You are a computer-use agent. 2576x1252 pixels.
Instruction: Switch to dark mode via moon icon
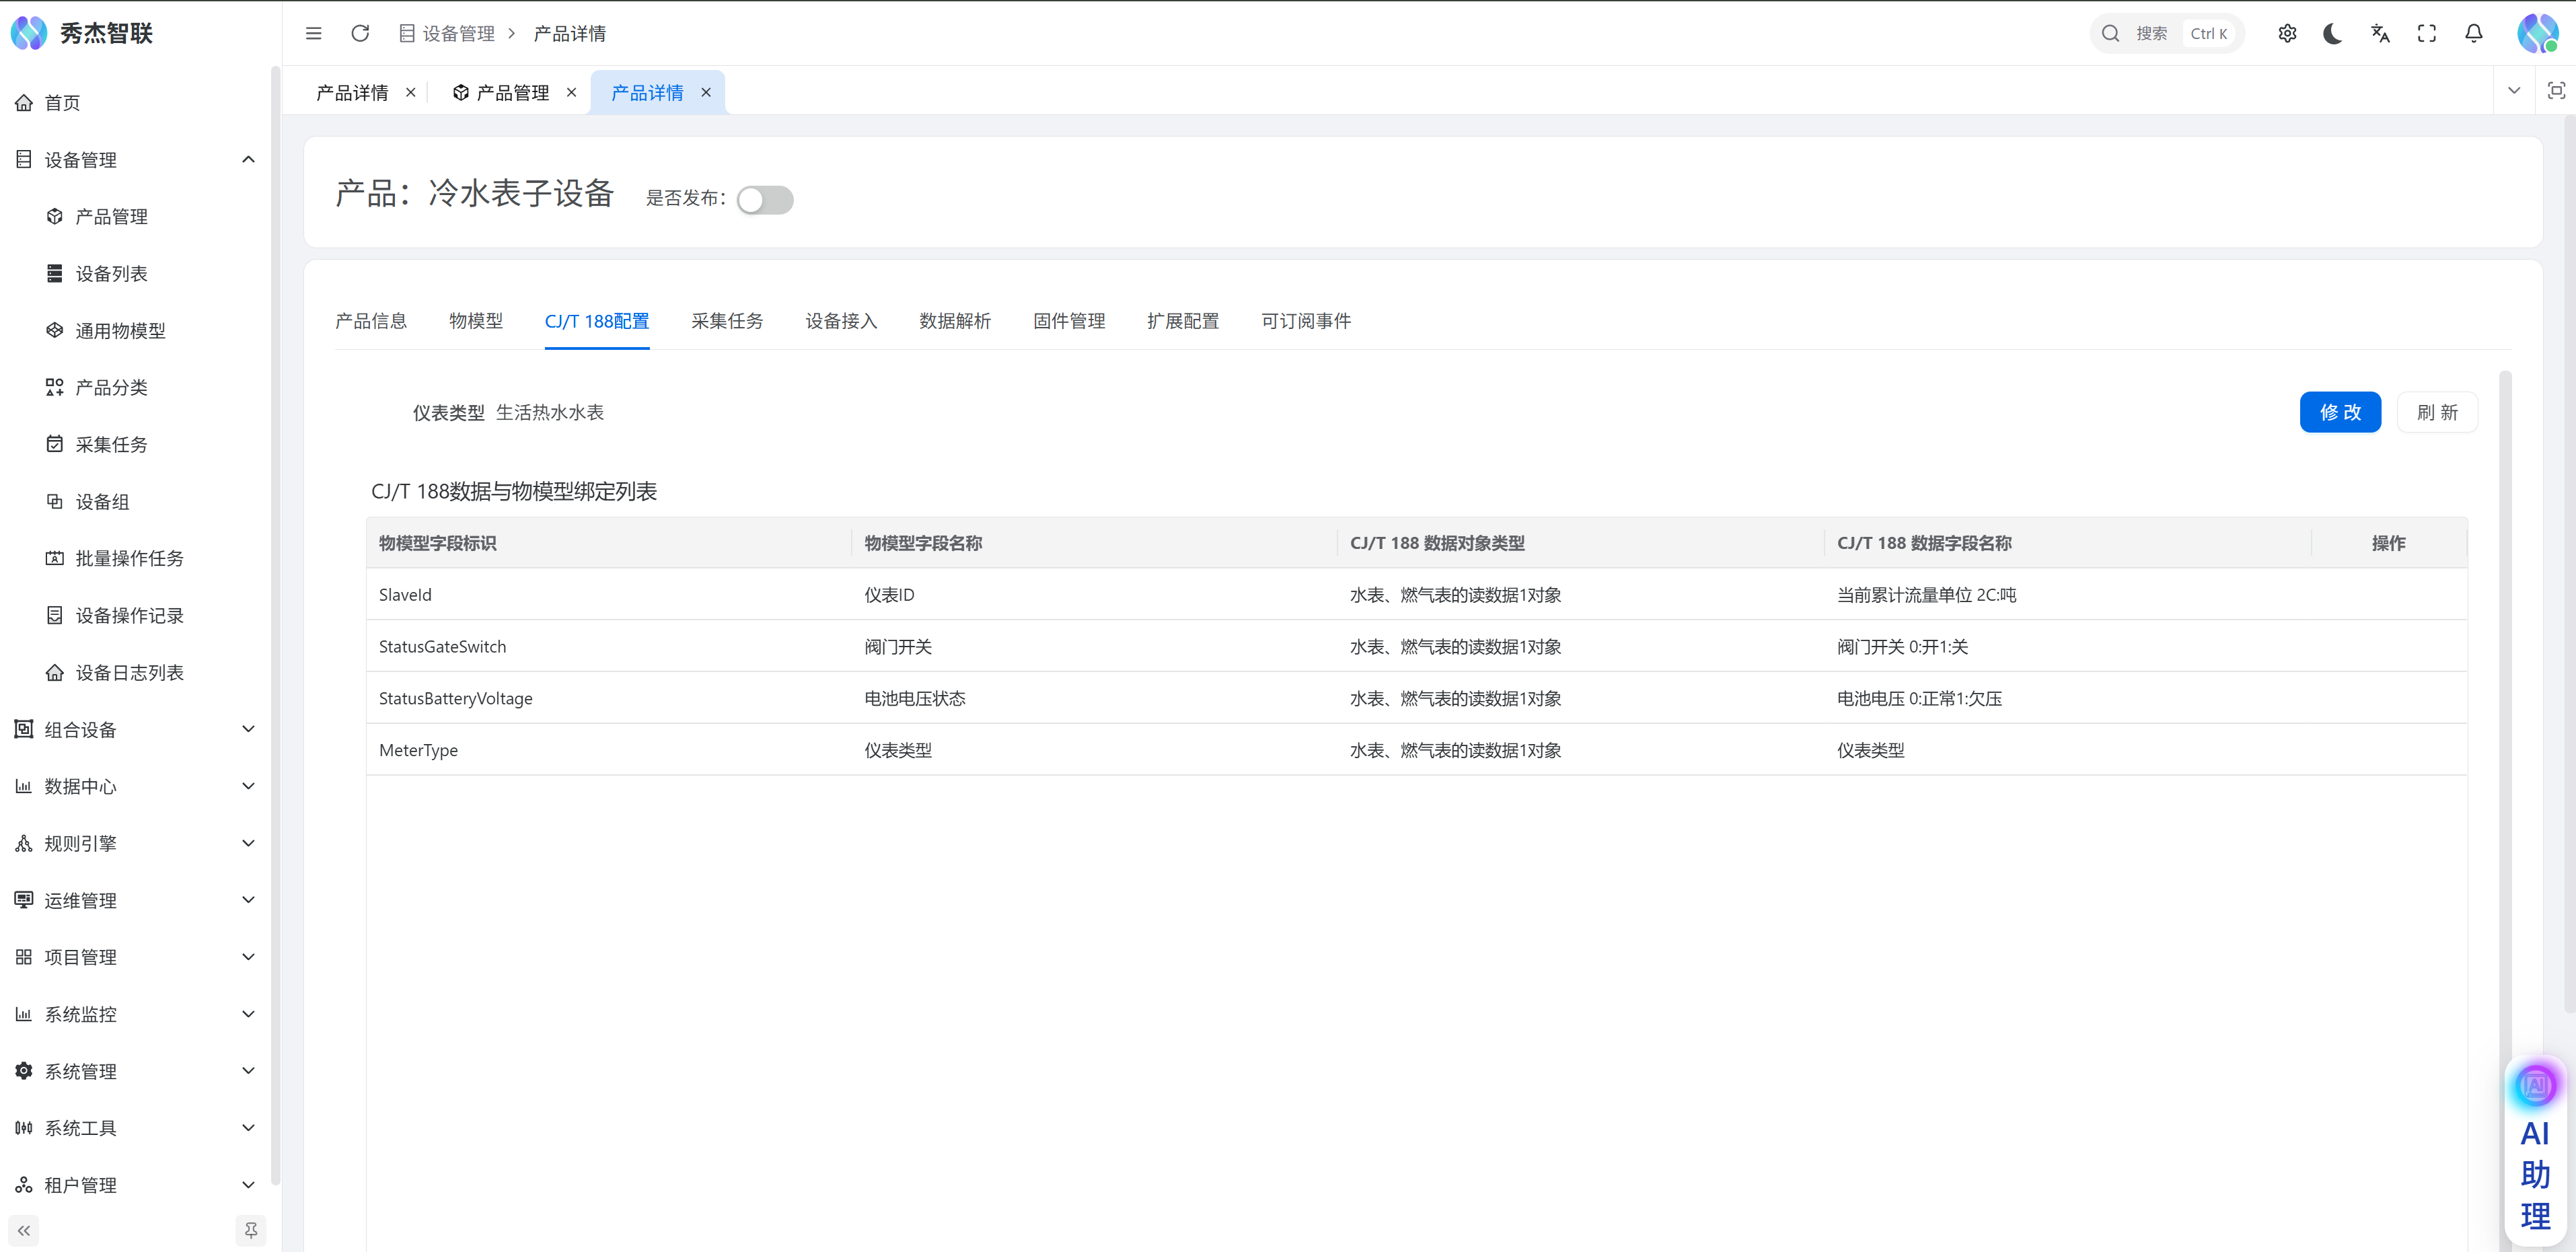point(2333,33)
